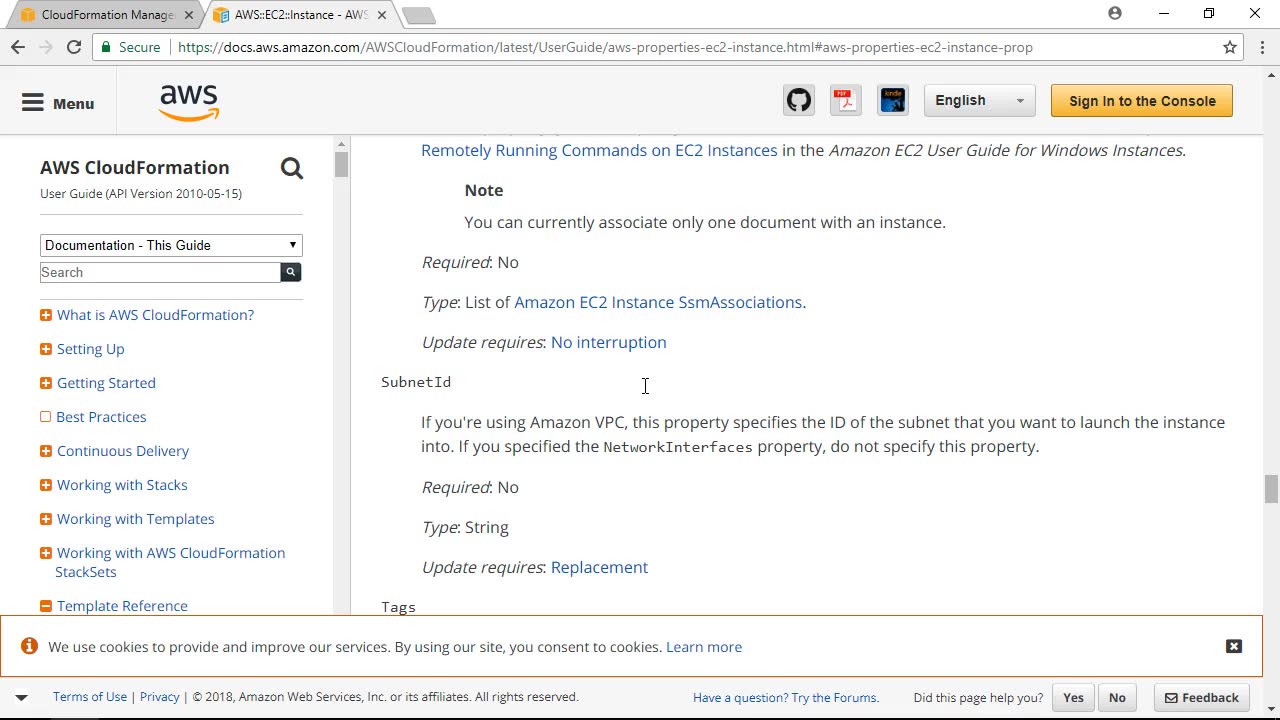The height and width of the screenshot is (720, 1280).
Task: Open the English language dropdown
Action: tap(979, 100)
